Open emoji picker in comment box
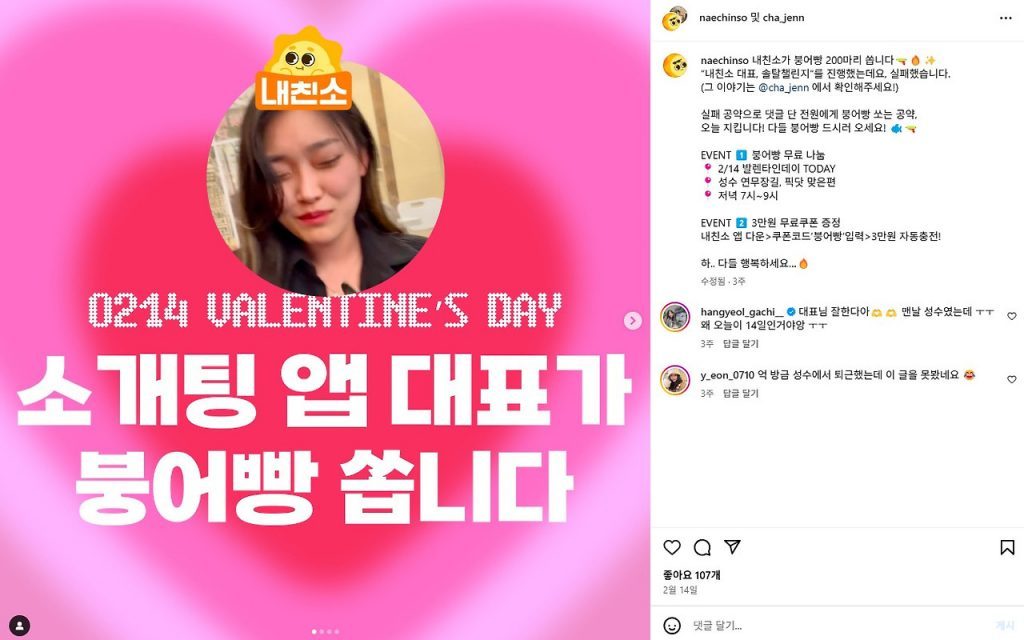This screenshot has width=1024, height=640. click(672, 625)
